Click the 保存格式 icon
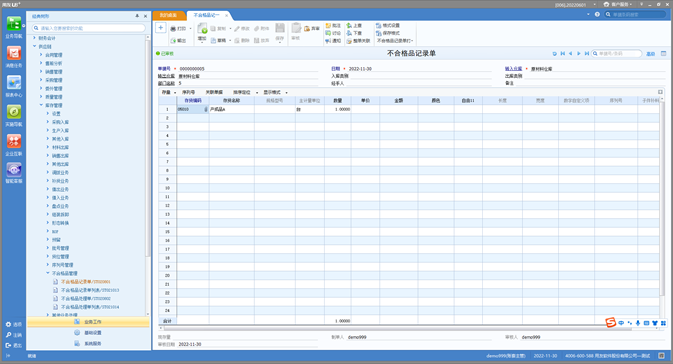 click(x=379, y=33)
